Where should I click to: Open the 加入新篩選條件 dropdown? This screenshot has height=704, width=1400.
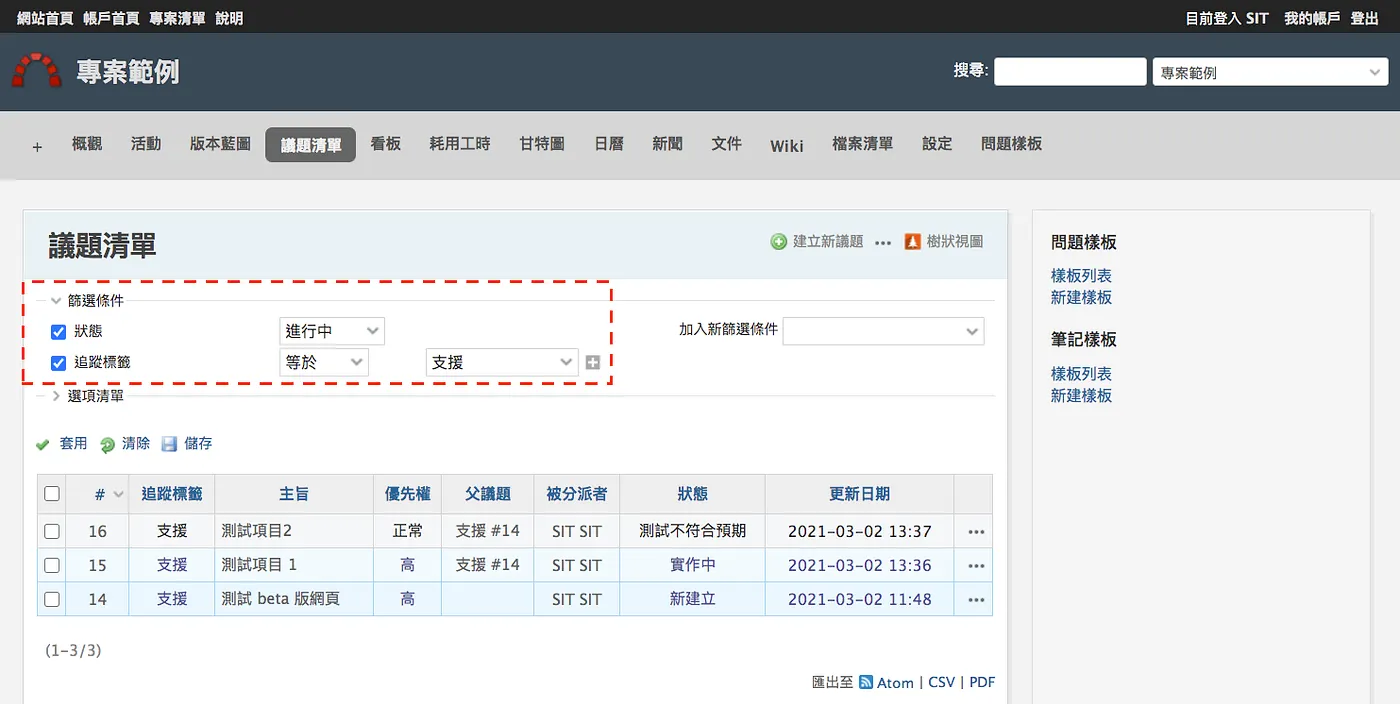[883, 331]
